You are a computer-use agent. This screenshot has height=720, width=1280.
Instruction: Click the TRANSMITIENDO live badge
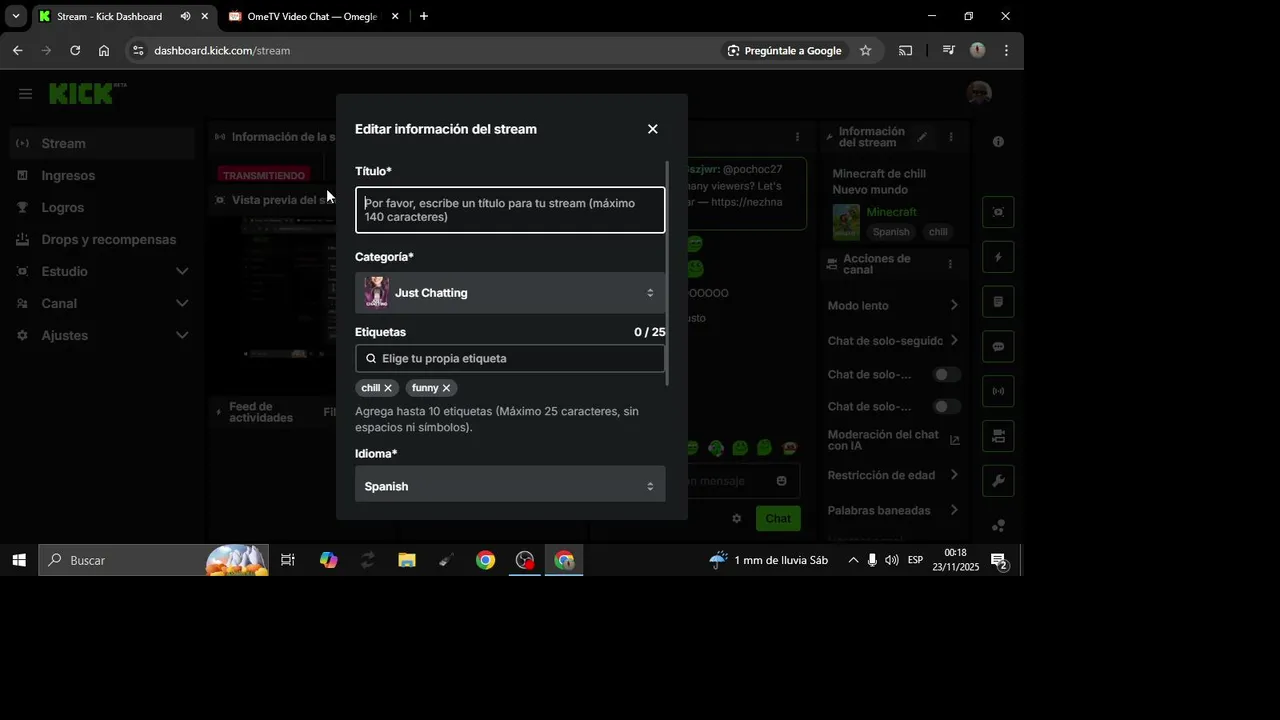click(264, 175)
